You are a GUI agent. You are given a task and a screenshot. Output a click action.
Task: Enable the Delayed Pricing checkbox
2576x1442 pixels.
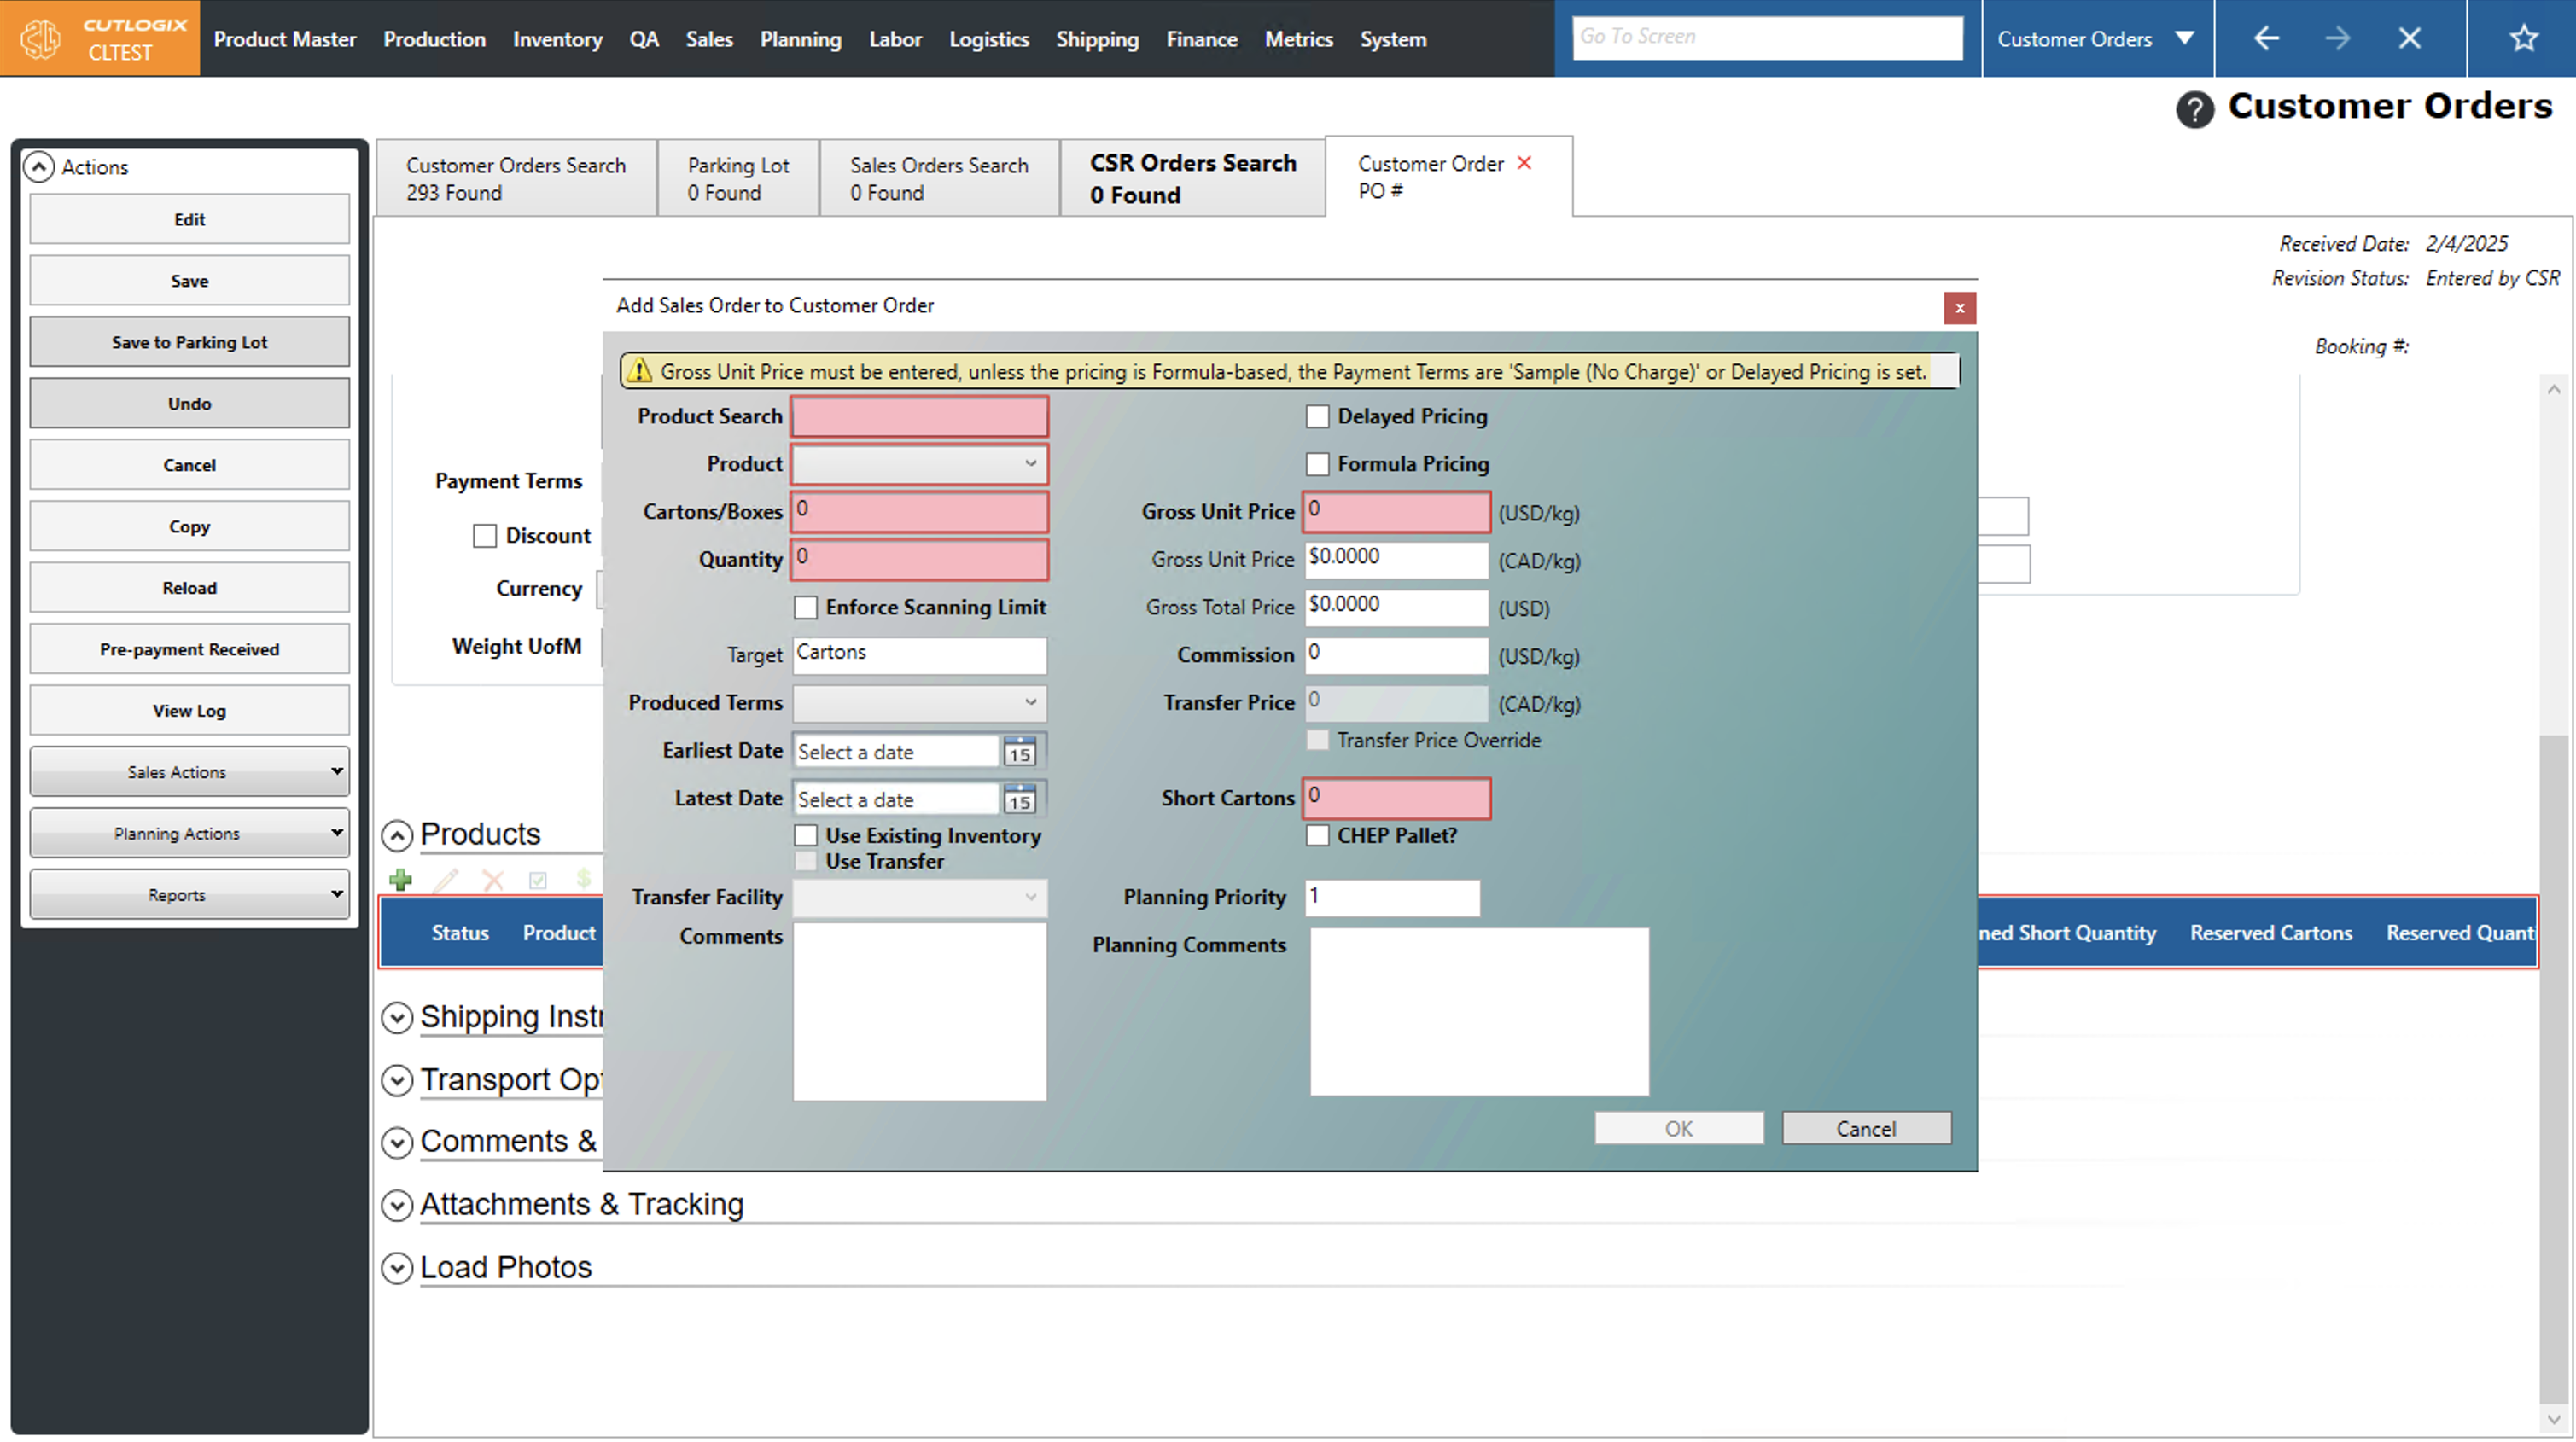coord(1317,417)
